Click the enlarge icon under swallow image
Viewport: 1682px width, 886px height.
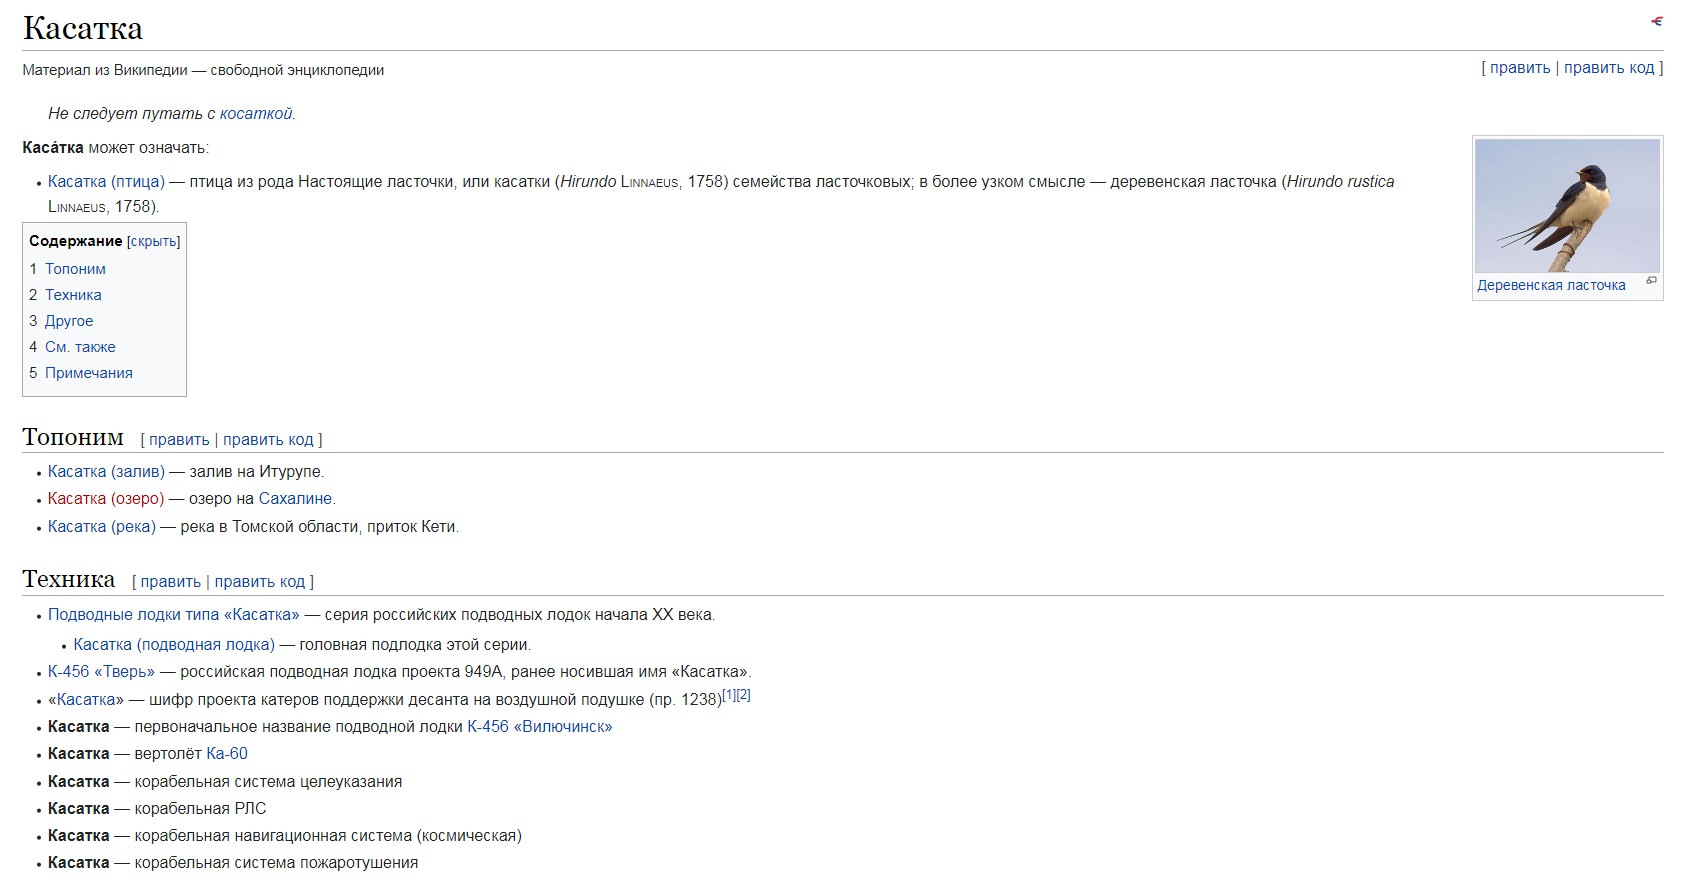1651,281
